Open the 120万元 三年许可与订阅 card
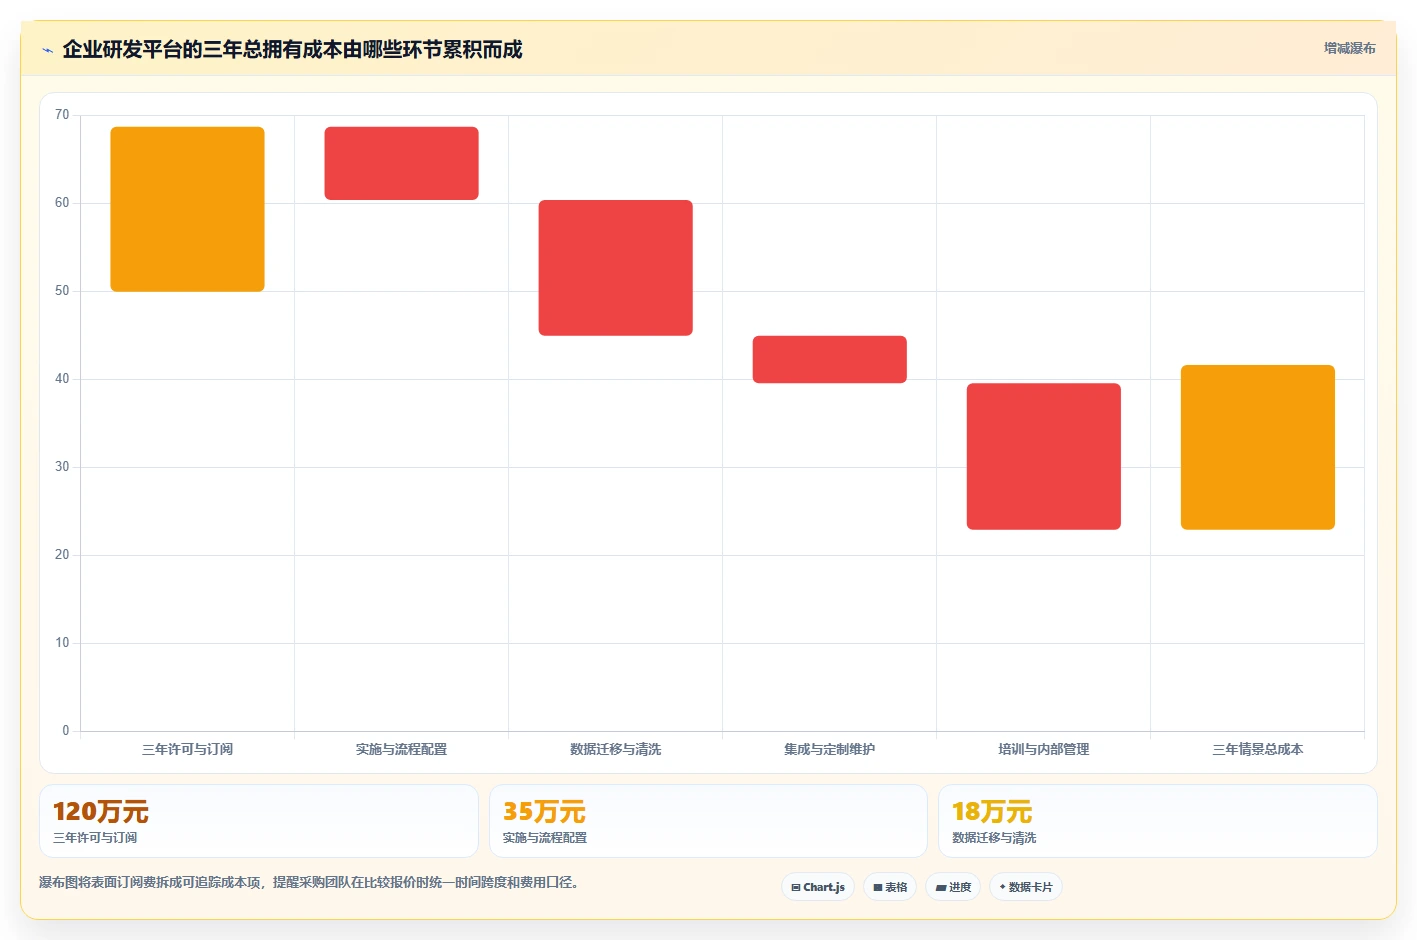The image size is (1417, 940). (x=259, y=821)
